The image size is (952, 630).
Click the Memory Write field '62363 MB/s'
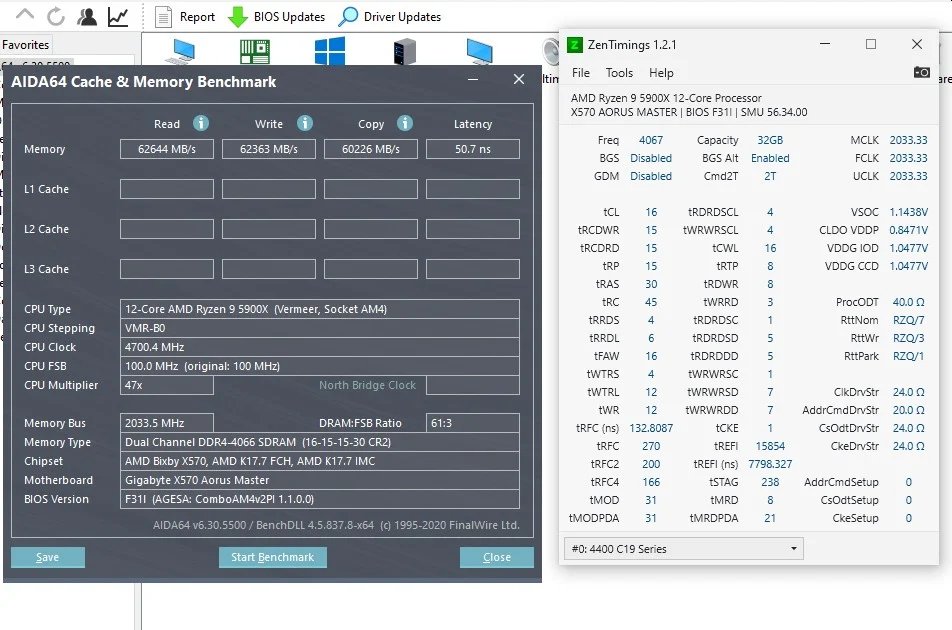269,149
